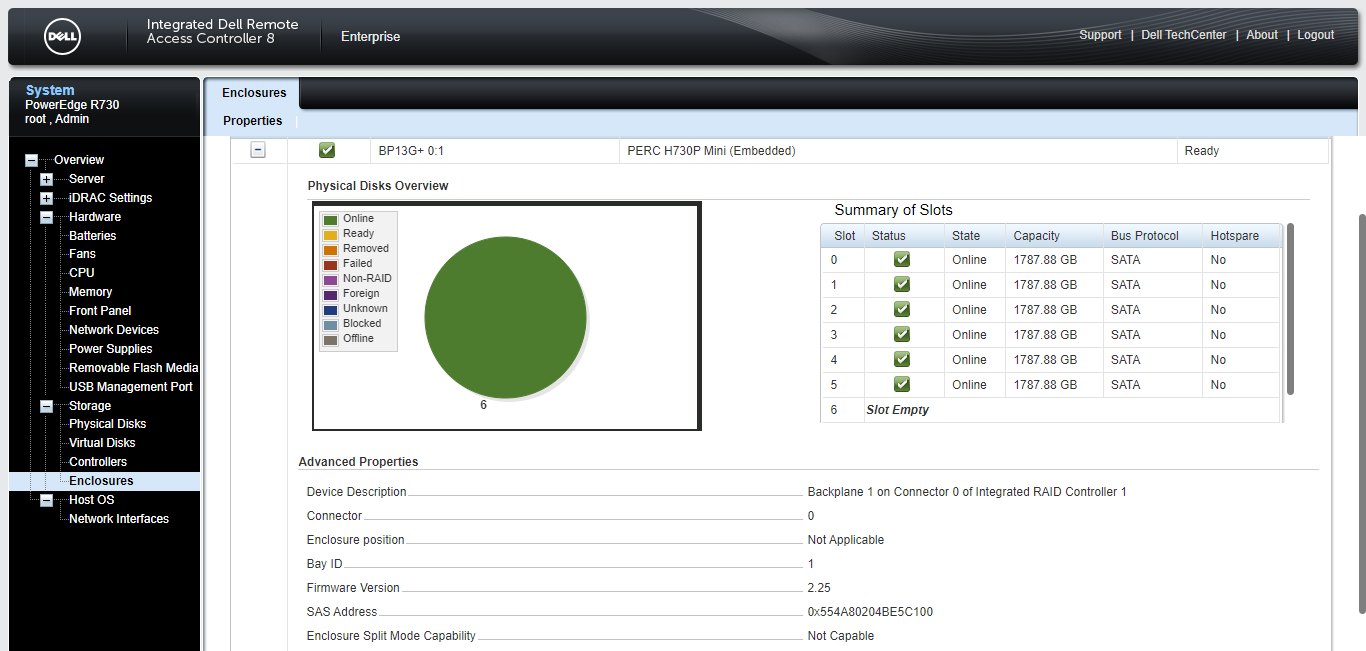Click the Physical Disks Overview heading

point(378,186)
